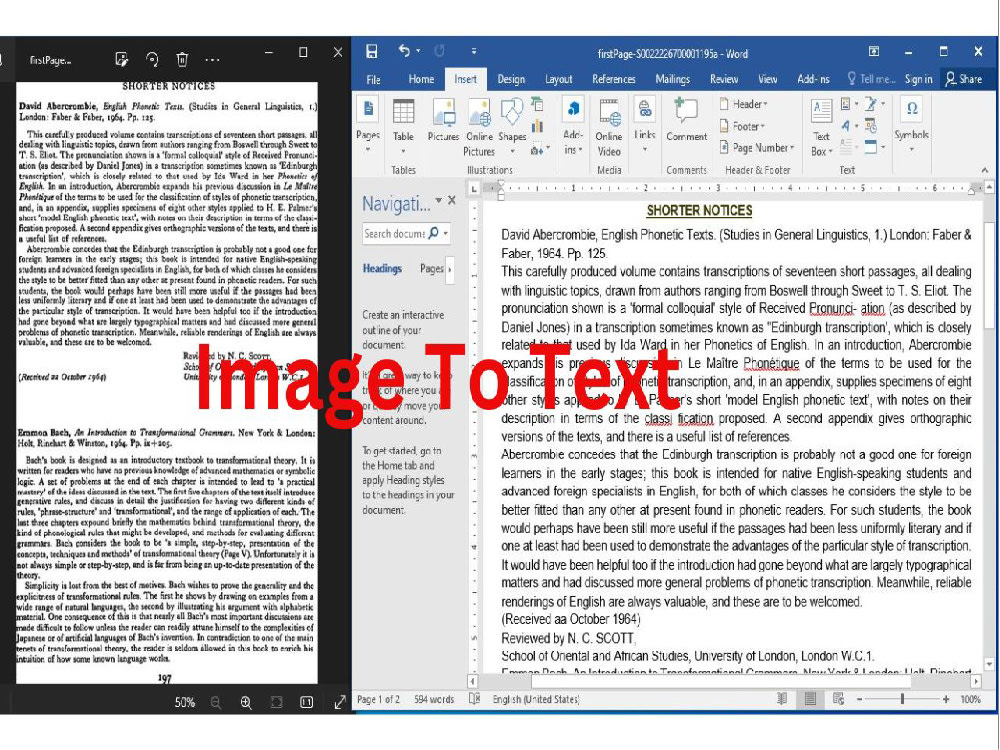Image resolution: width=1000 pixels, height=750 pixels.
Task: Select the Headings tab in Navigation pane
Action: (x=382, y=268)
